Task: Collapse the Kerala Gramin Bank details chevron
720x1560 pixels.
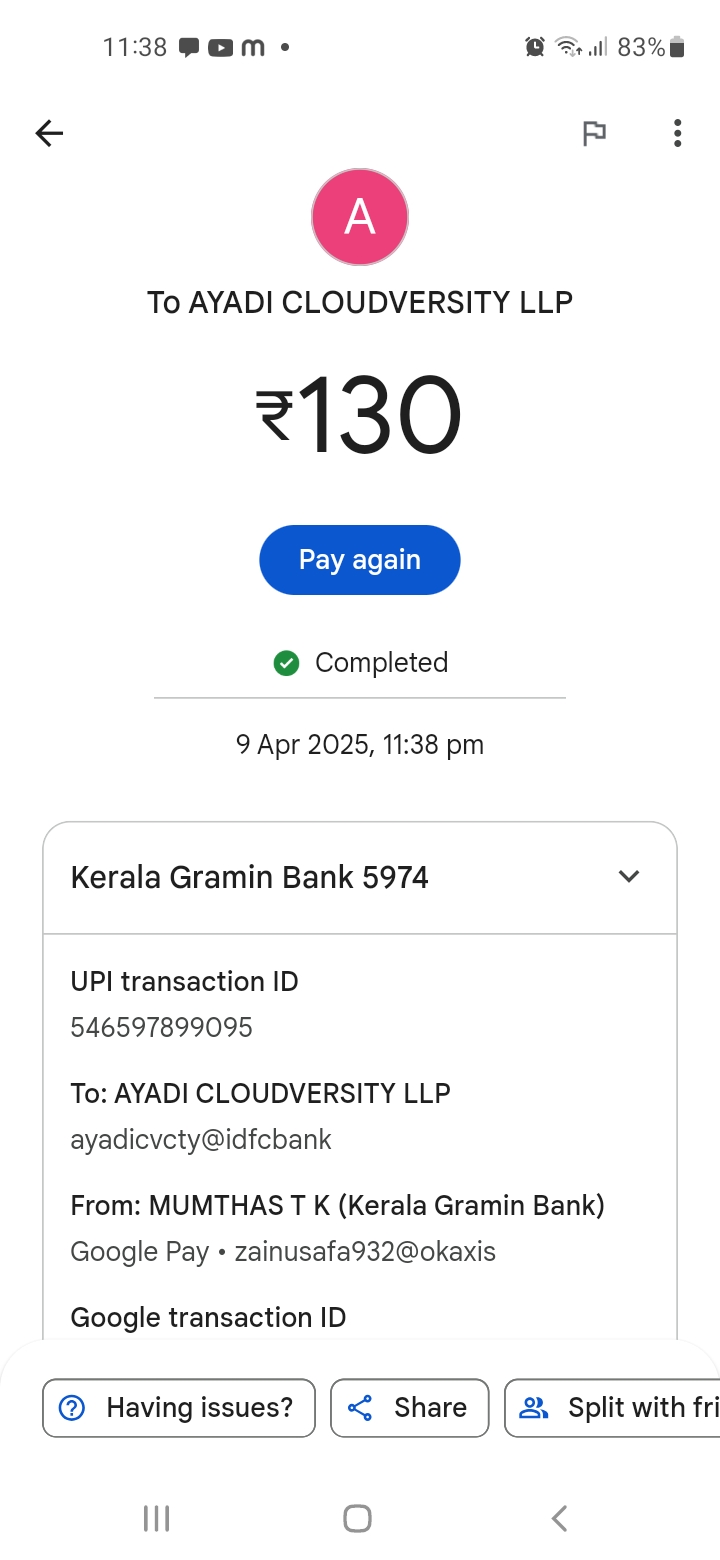Action: click(628, 877)
